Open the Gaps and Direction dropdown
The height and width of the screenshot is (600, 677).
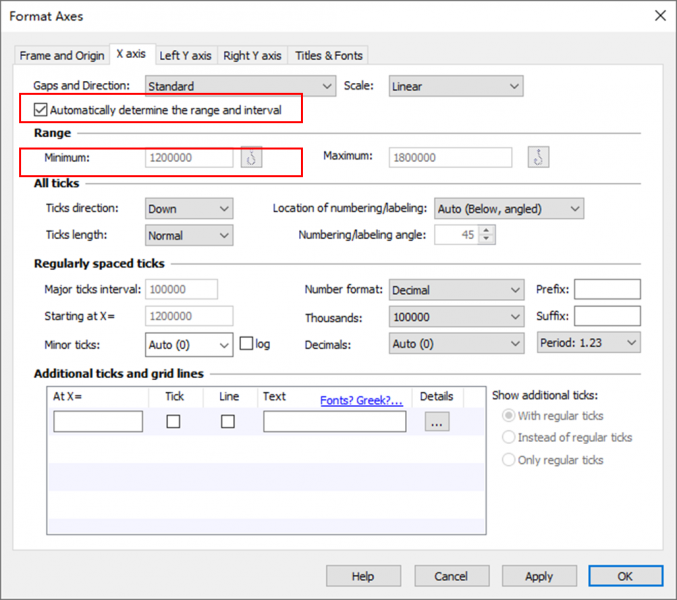click(x=240, y=86)
